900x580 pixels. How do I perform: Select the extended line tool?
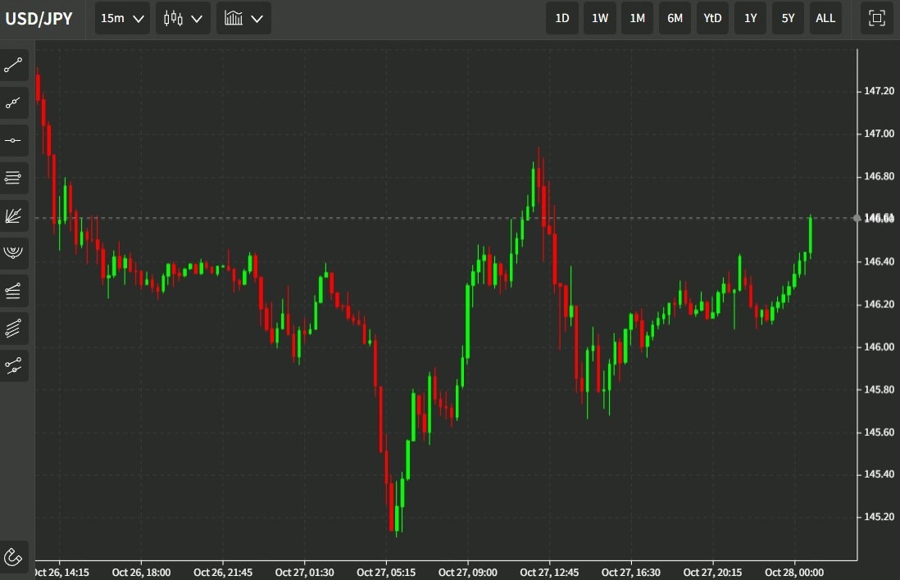13,103
